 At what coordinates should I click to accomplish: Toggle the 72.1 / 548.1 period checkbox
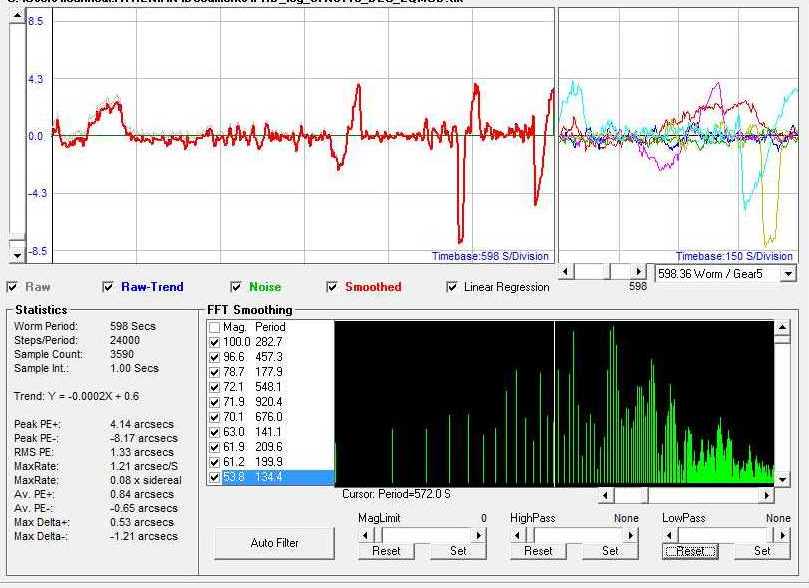215,387
